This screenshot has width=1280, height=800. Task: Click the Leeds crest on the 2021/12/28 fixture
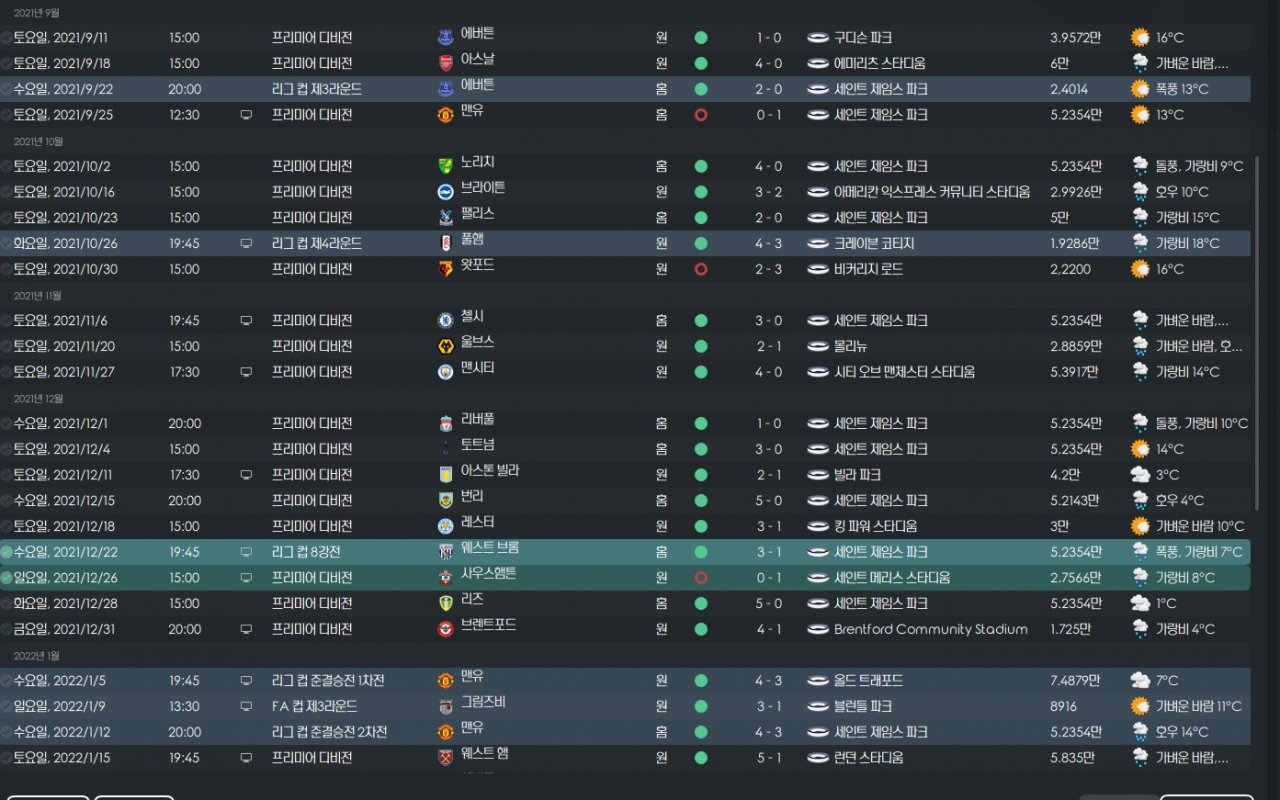tap(445, 603)
